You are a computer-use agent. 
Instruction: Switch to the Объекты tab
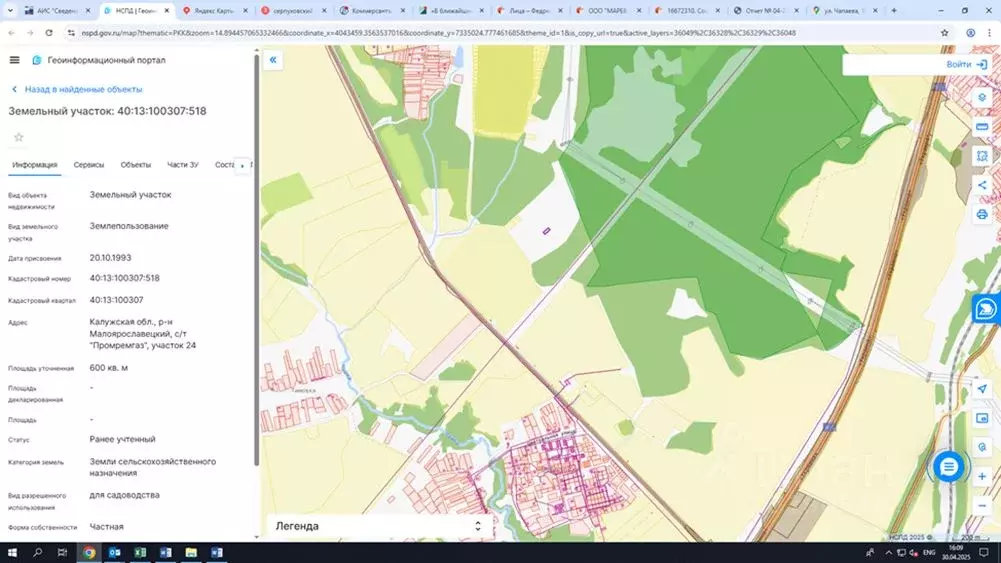[135, 165]
